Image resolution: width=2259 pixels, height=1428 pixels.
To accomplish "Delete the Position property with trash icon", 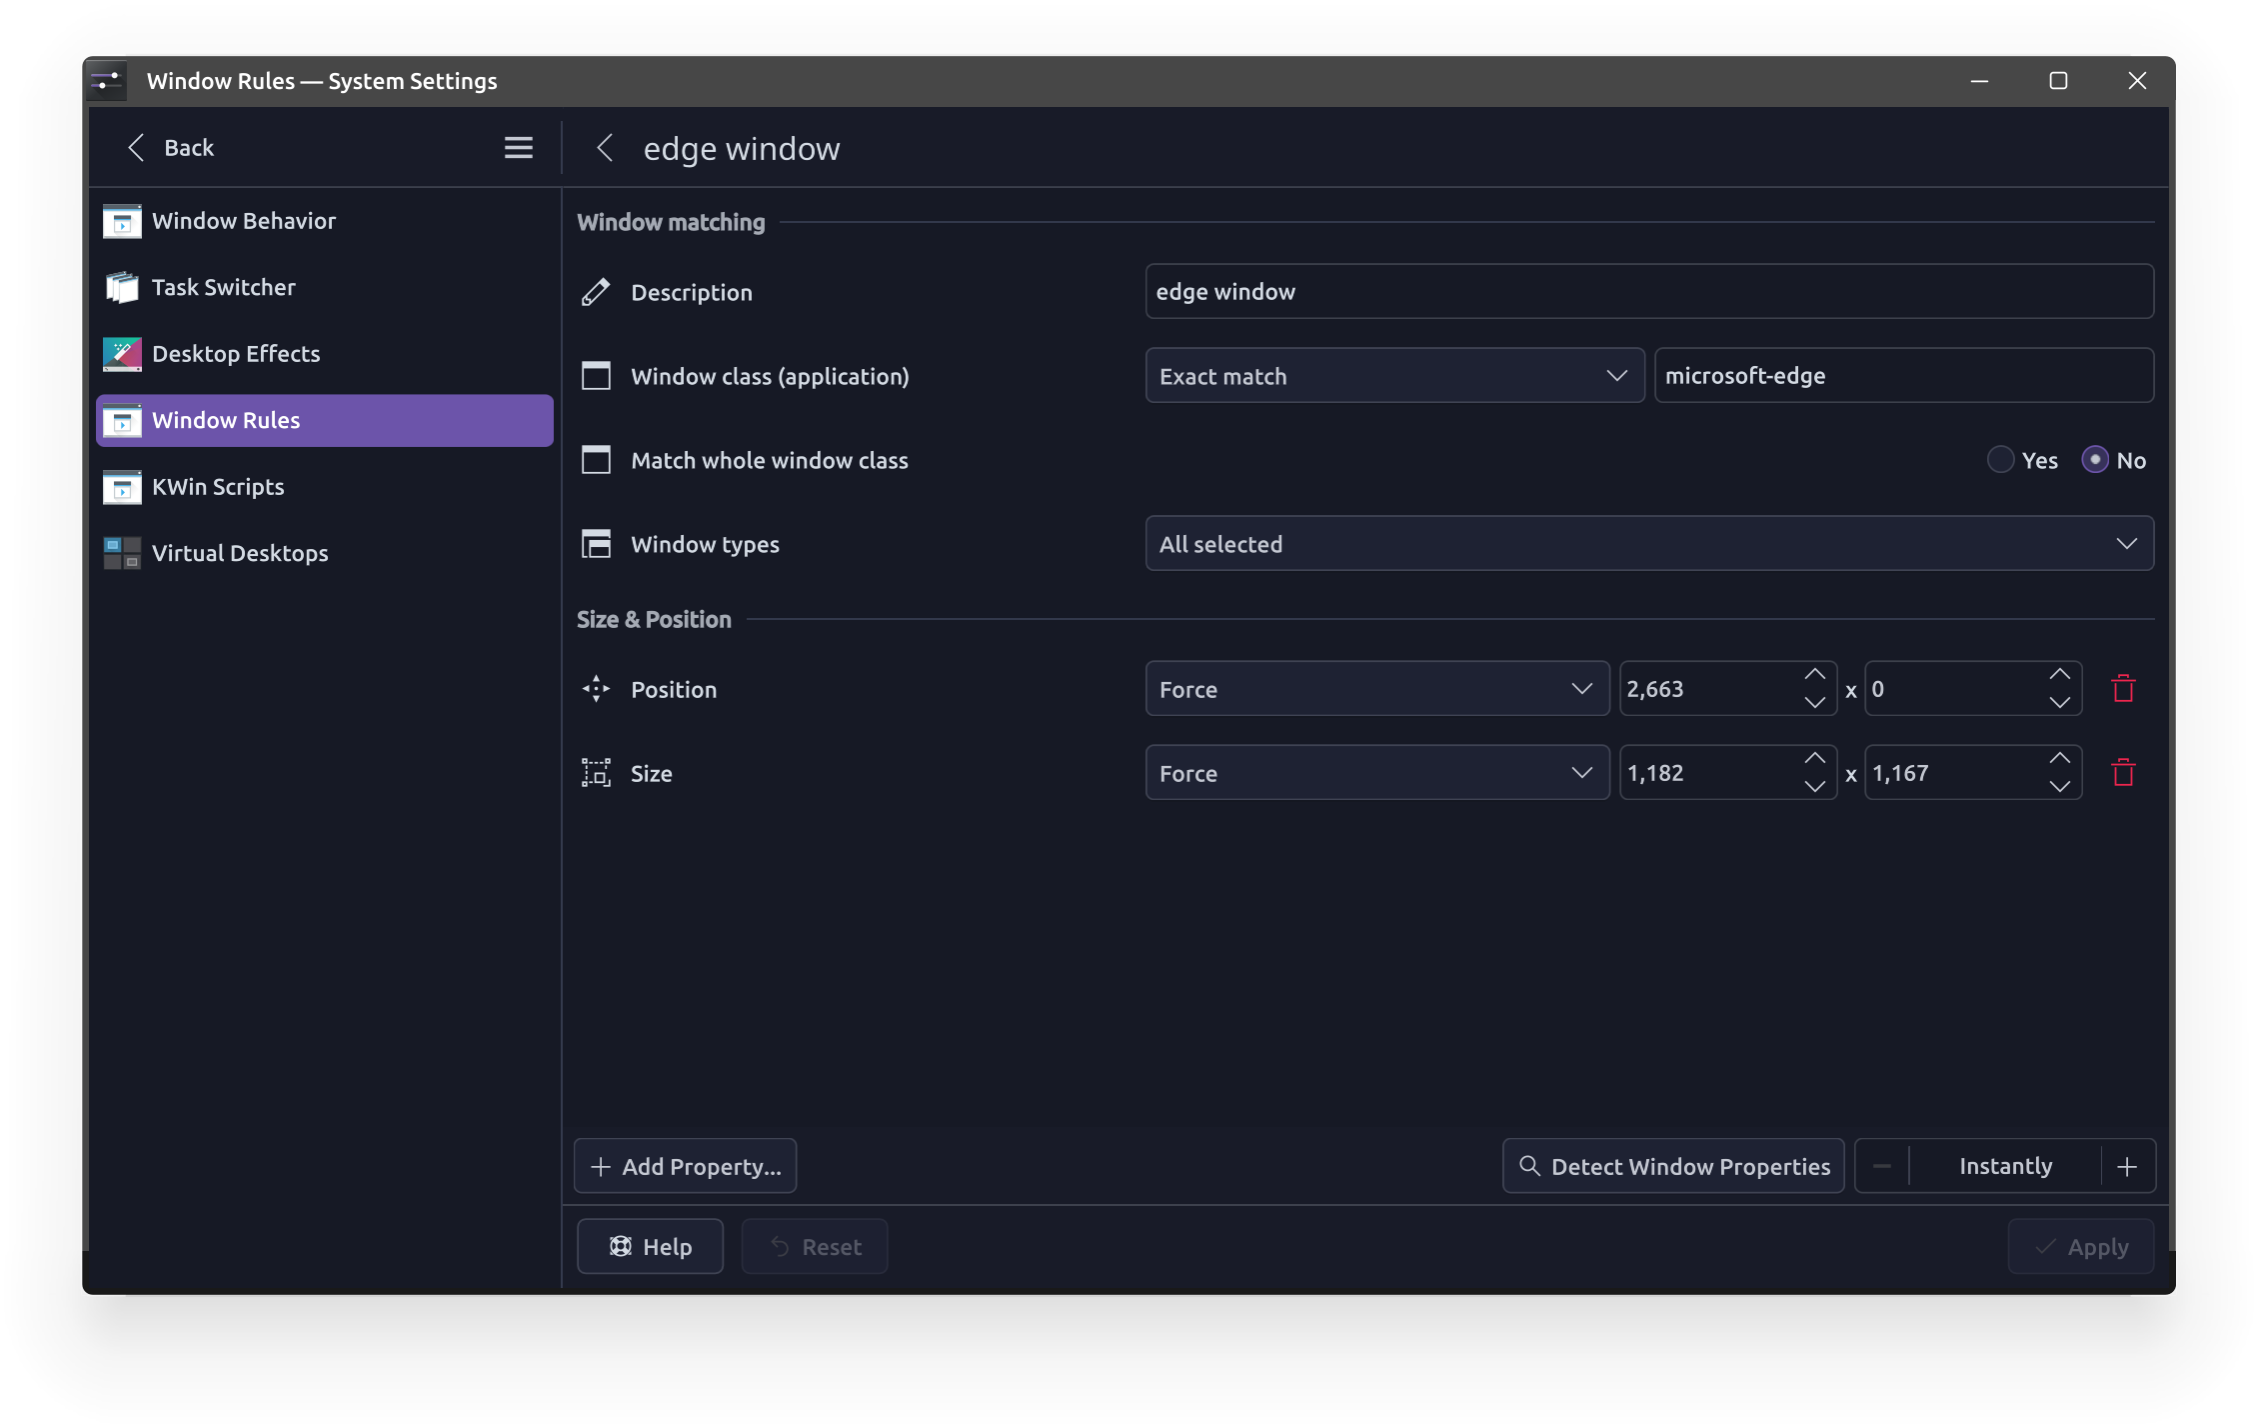I will (x=2123, y=688).
